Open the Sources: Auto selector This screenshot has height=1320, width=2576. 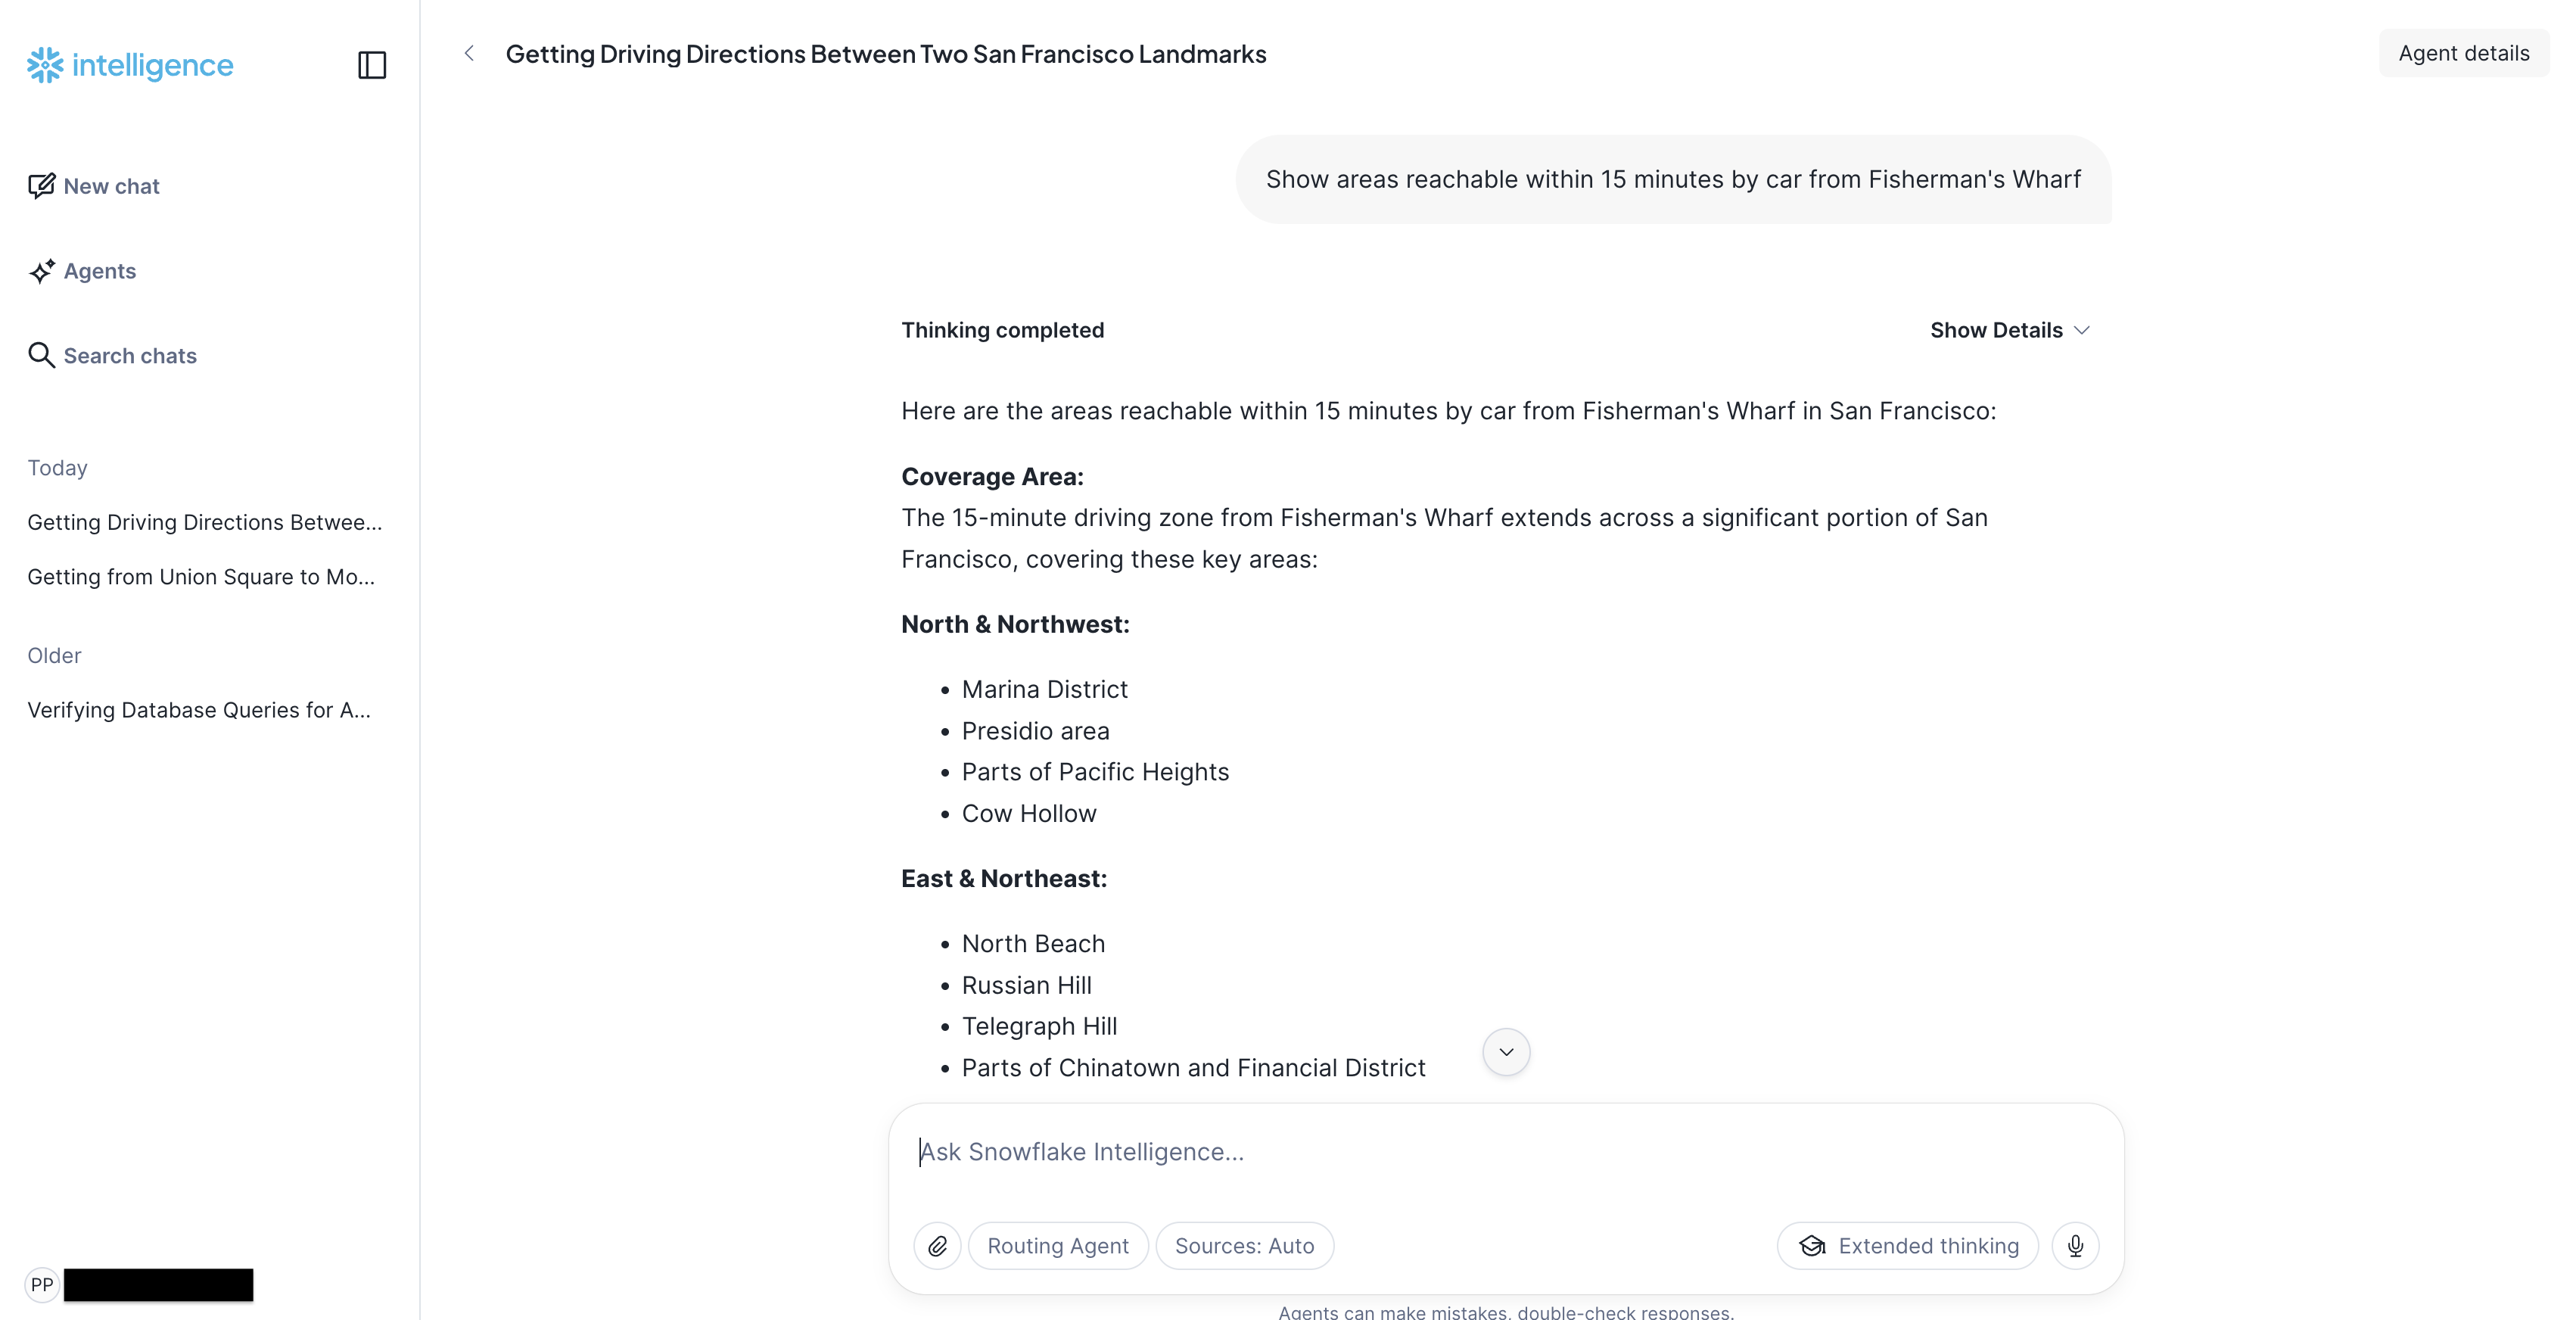tap(1244, 1246)
